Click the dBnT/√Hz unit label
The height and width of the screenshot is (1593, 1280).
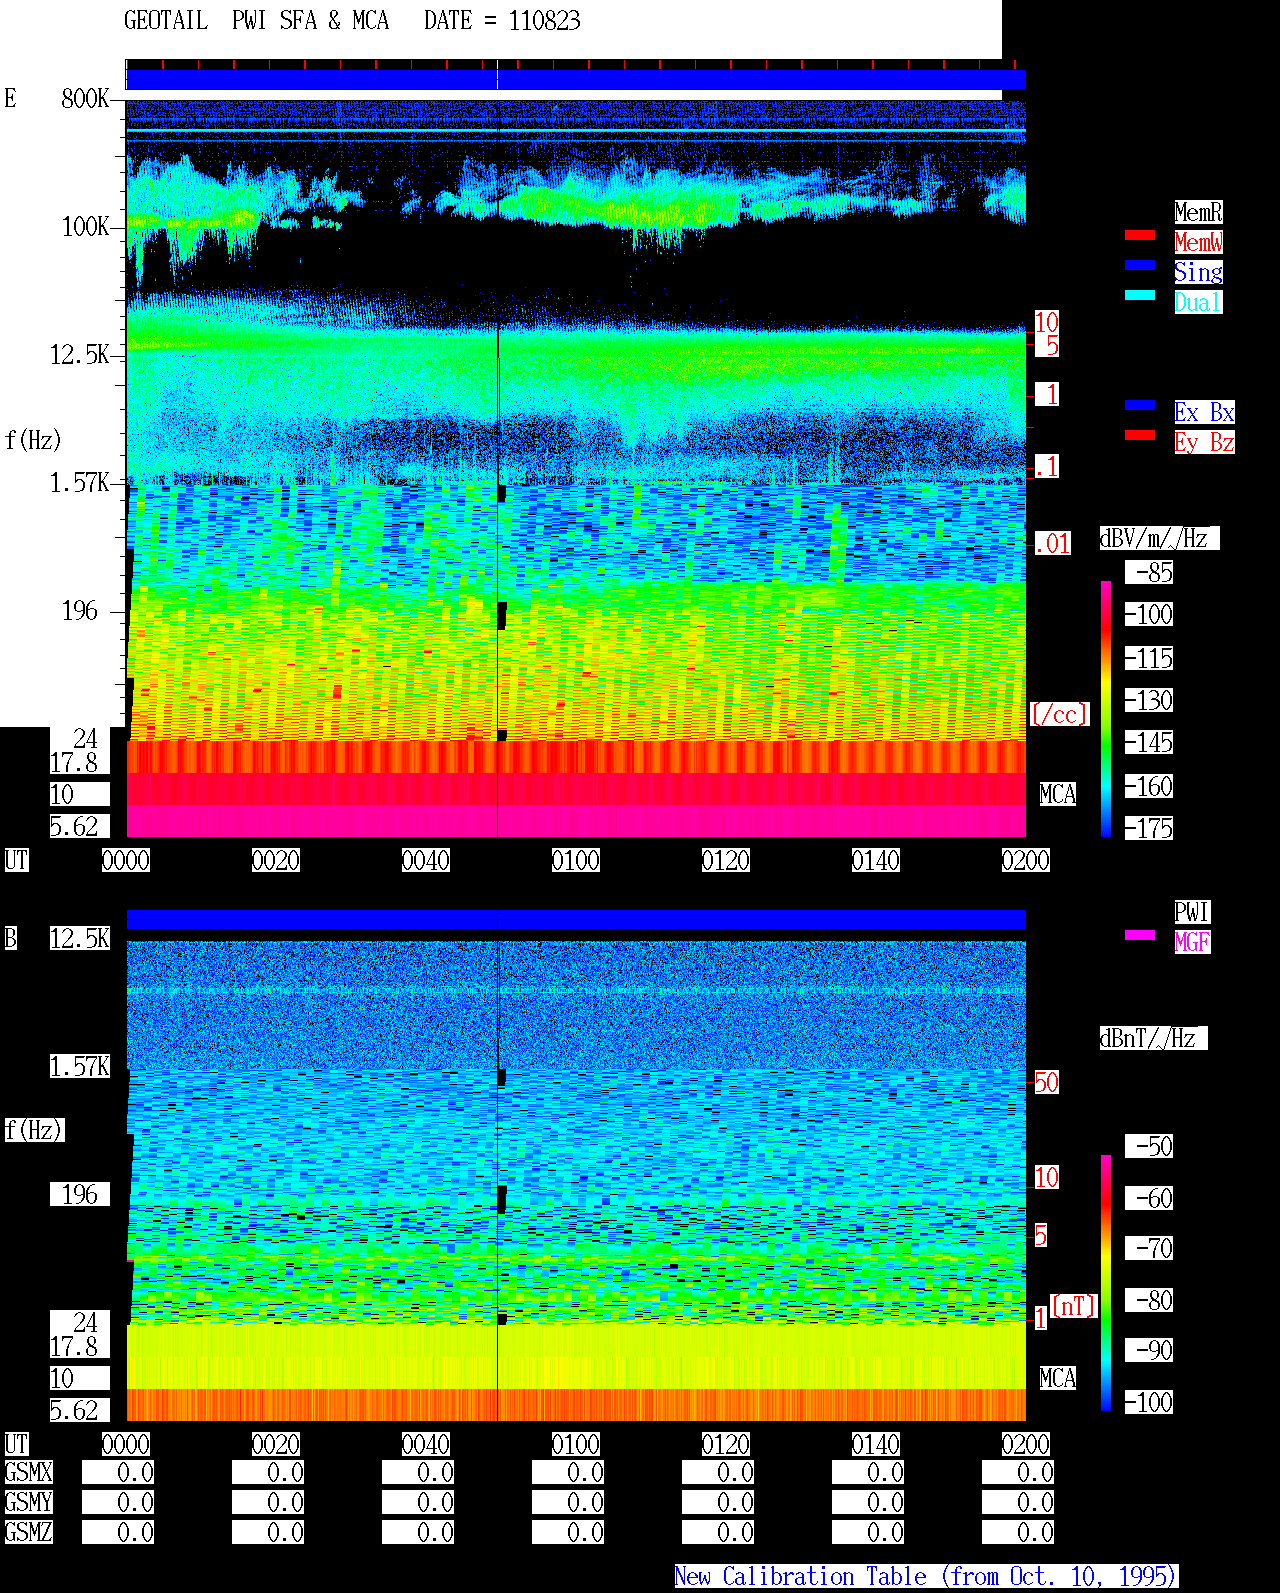pyautogui.click(x=1153, y=1038)
